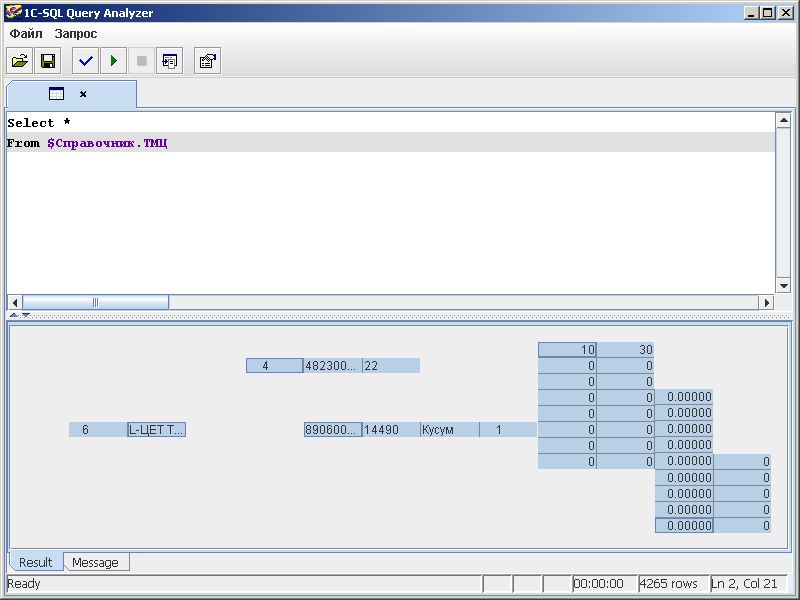The image size is (800, 600).
Task: Click the Open file toolbar icon
Action: [19, 61]
